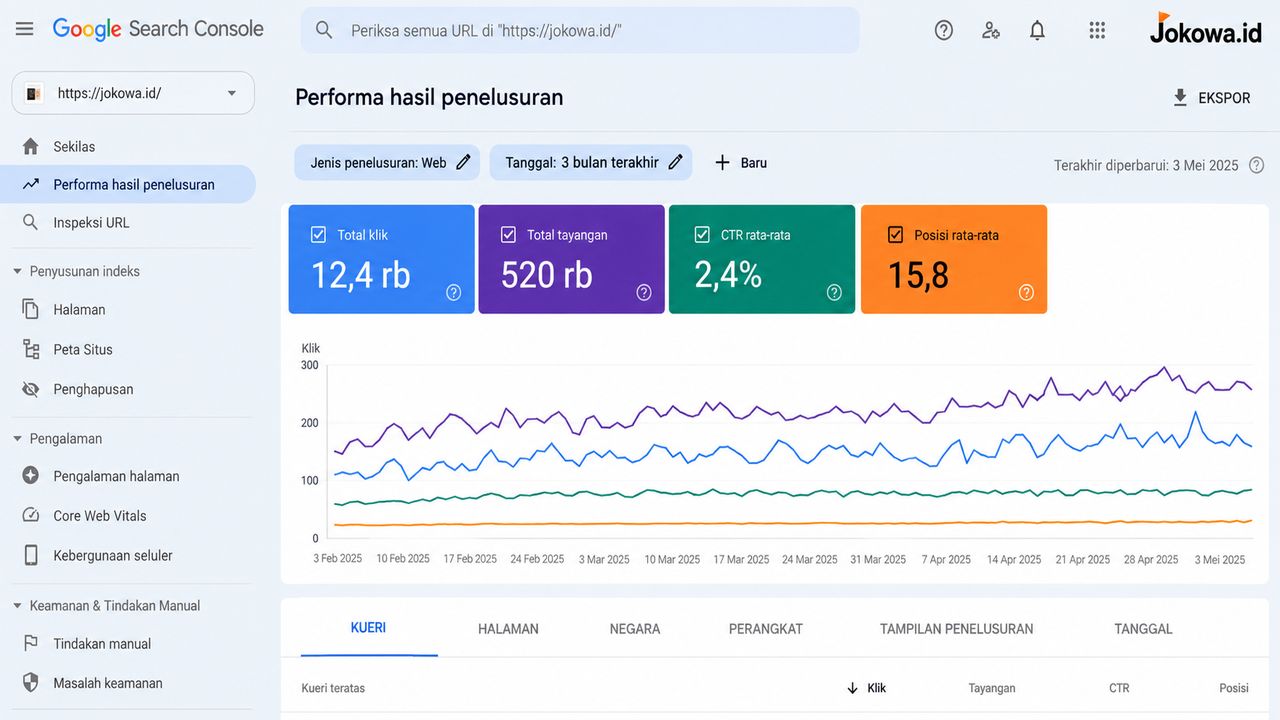Open help on Total klik card
Viewport: 1280px width, 720px height.
pyautogui.click(x=454, y=292)
